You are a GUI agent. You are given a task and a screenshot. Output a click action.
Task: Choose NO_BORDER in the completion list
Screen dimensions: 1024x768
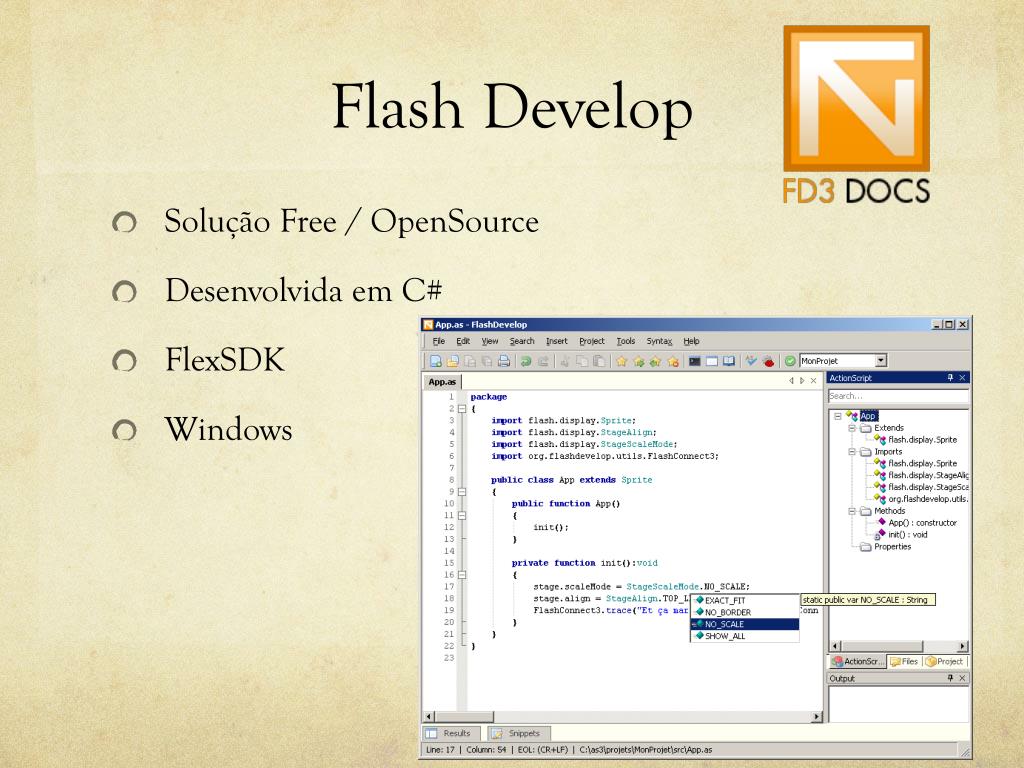[744, 612]
